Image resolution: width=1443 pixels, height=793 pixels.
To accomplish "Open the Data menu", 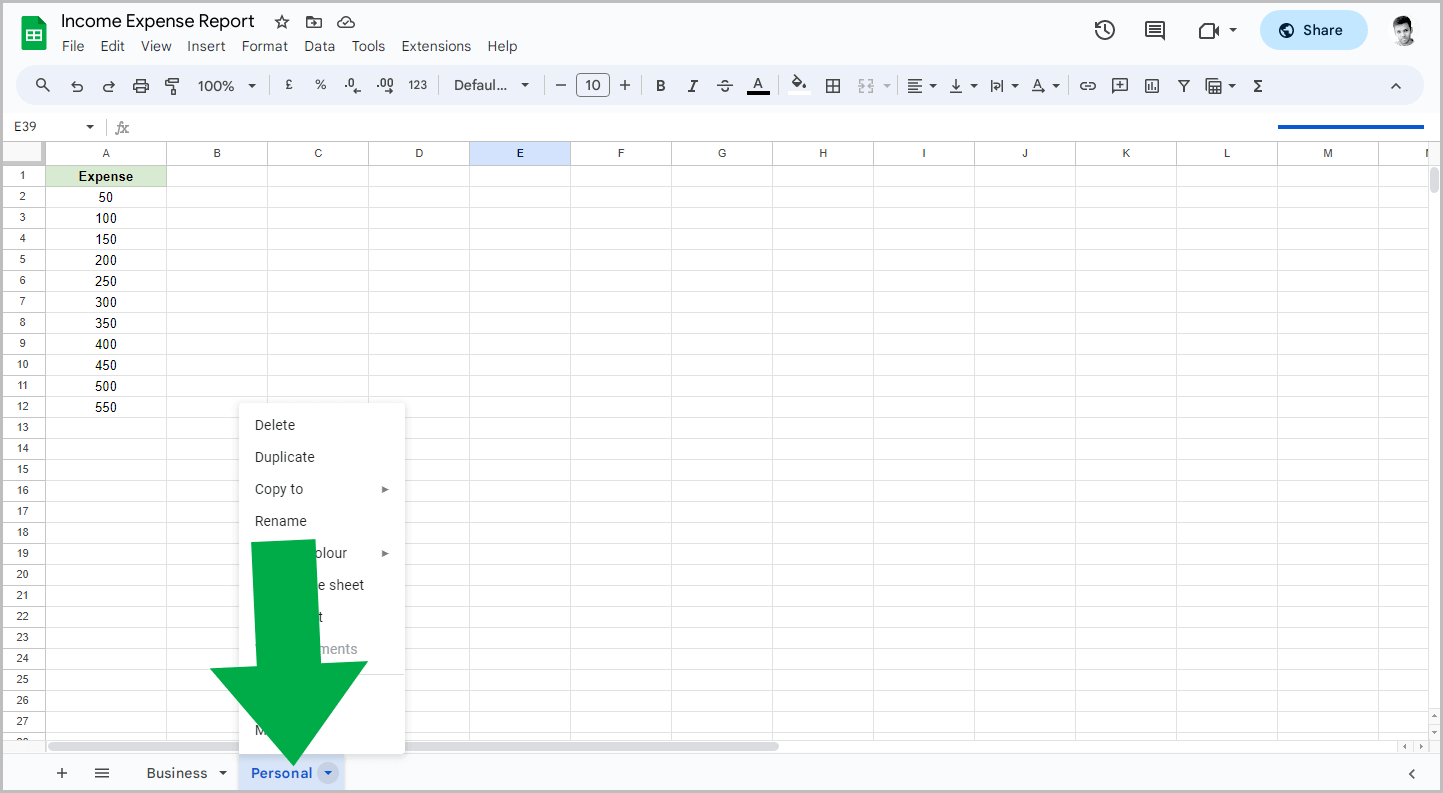I will 320,46.
